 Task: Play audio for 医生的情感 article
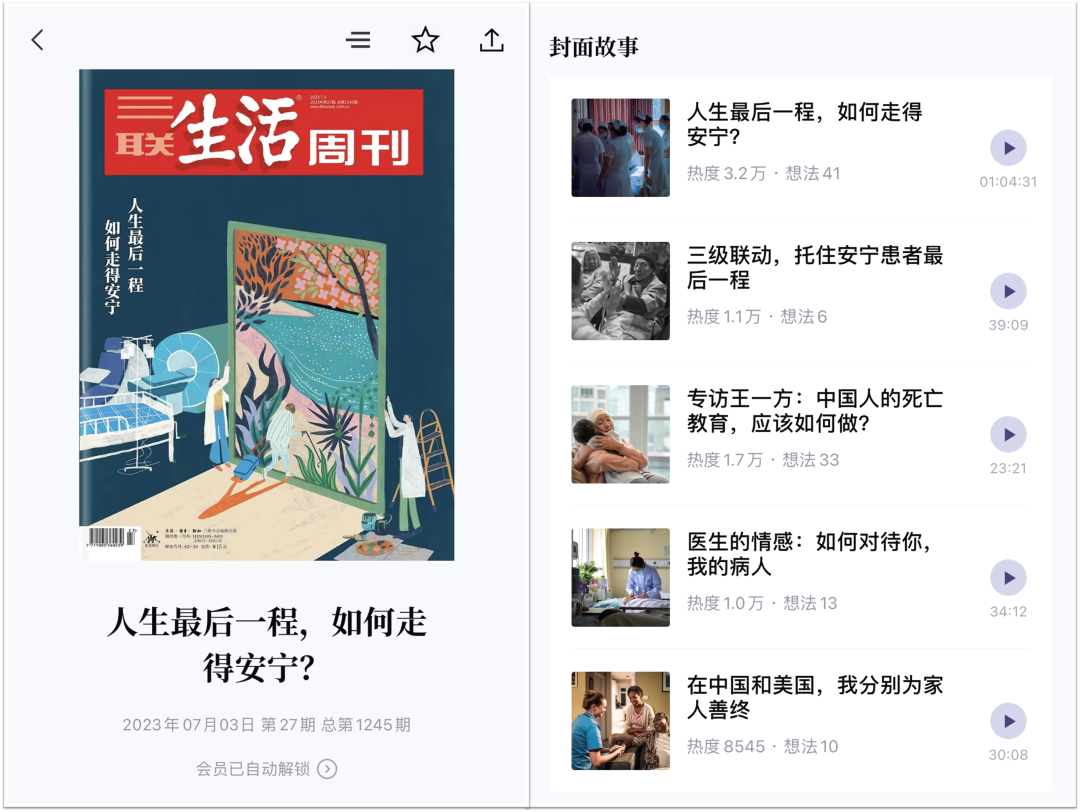click(1008, 578)
